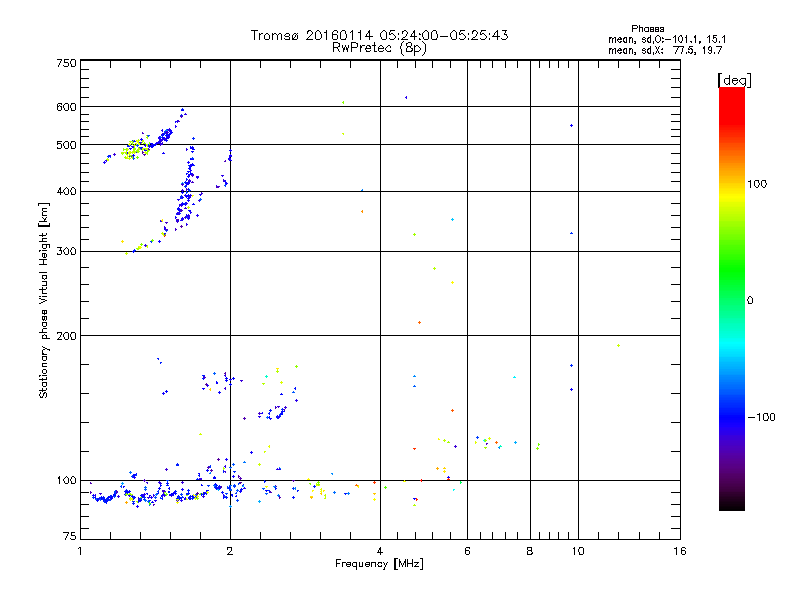The height and width of the screenshot is (600, 800).
Task: Click the plot title 'Tromsø 20160114 05:24:00-05:25:43'
Action: 379,35
